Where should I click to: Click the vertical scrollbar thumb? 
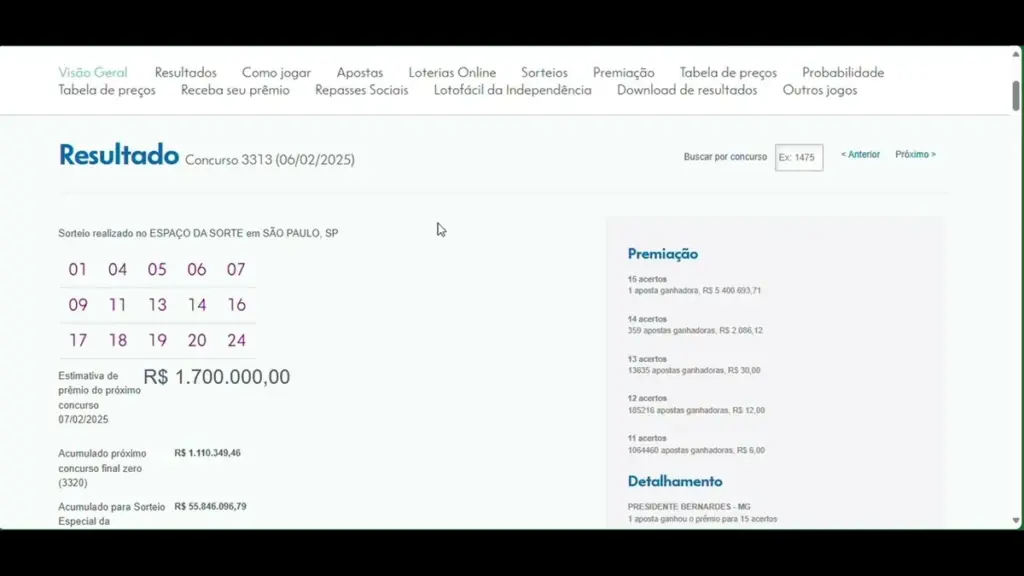1016,96
